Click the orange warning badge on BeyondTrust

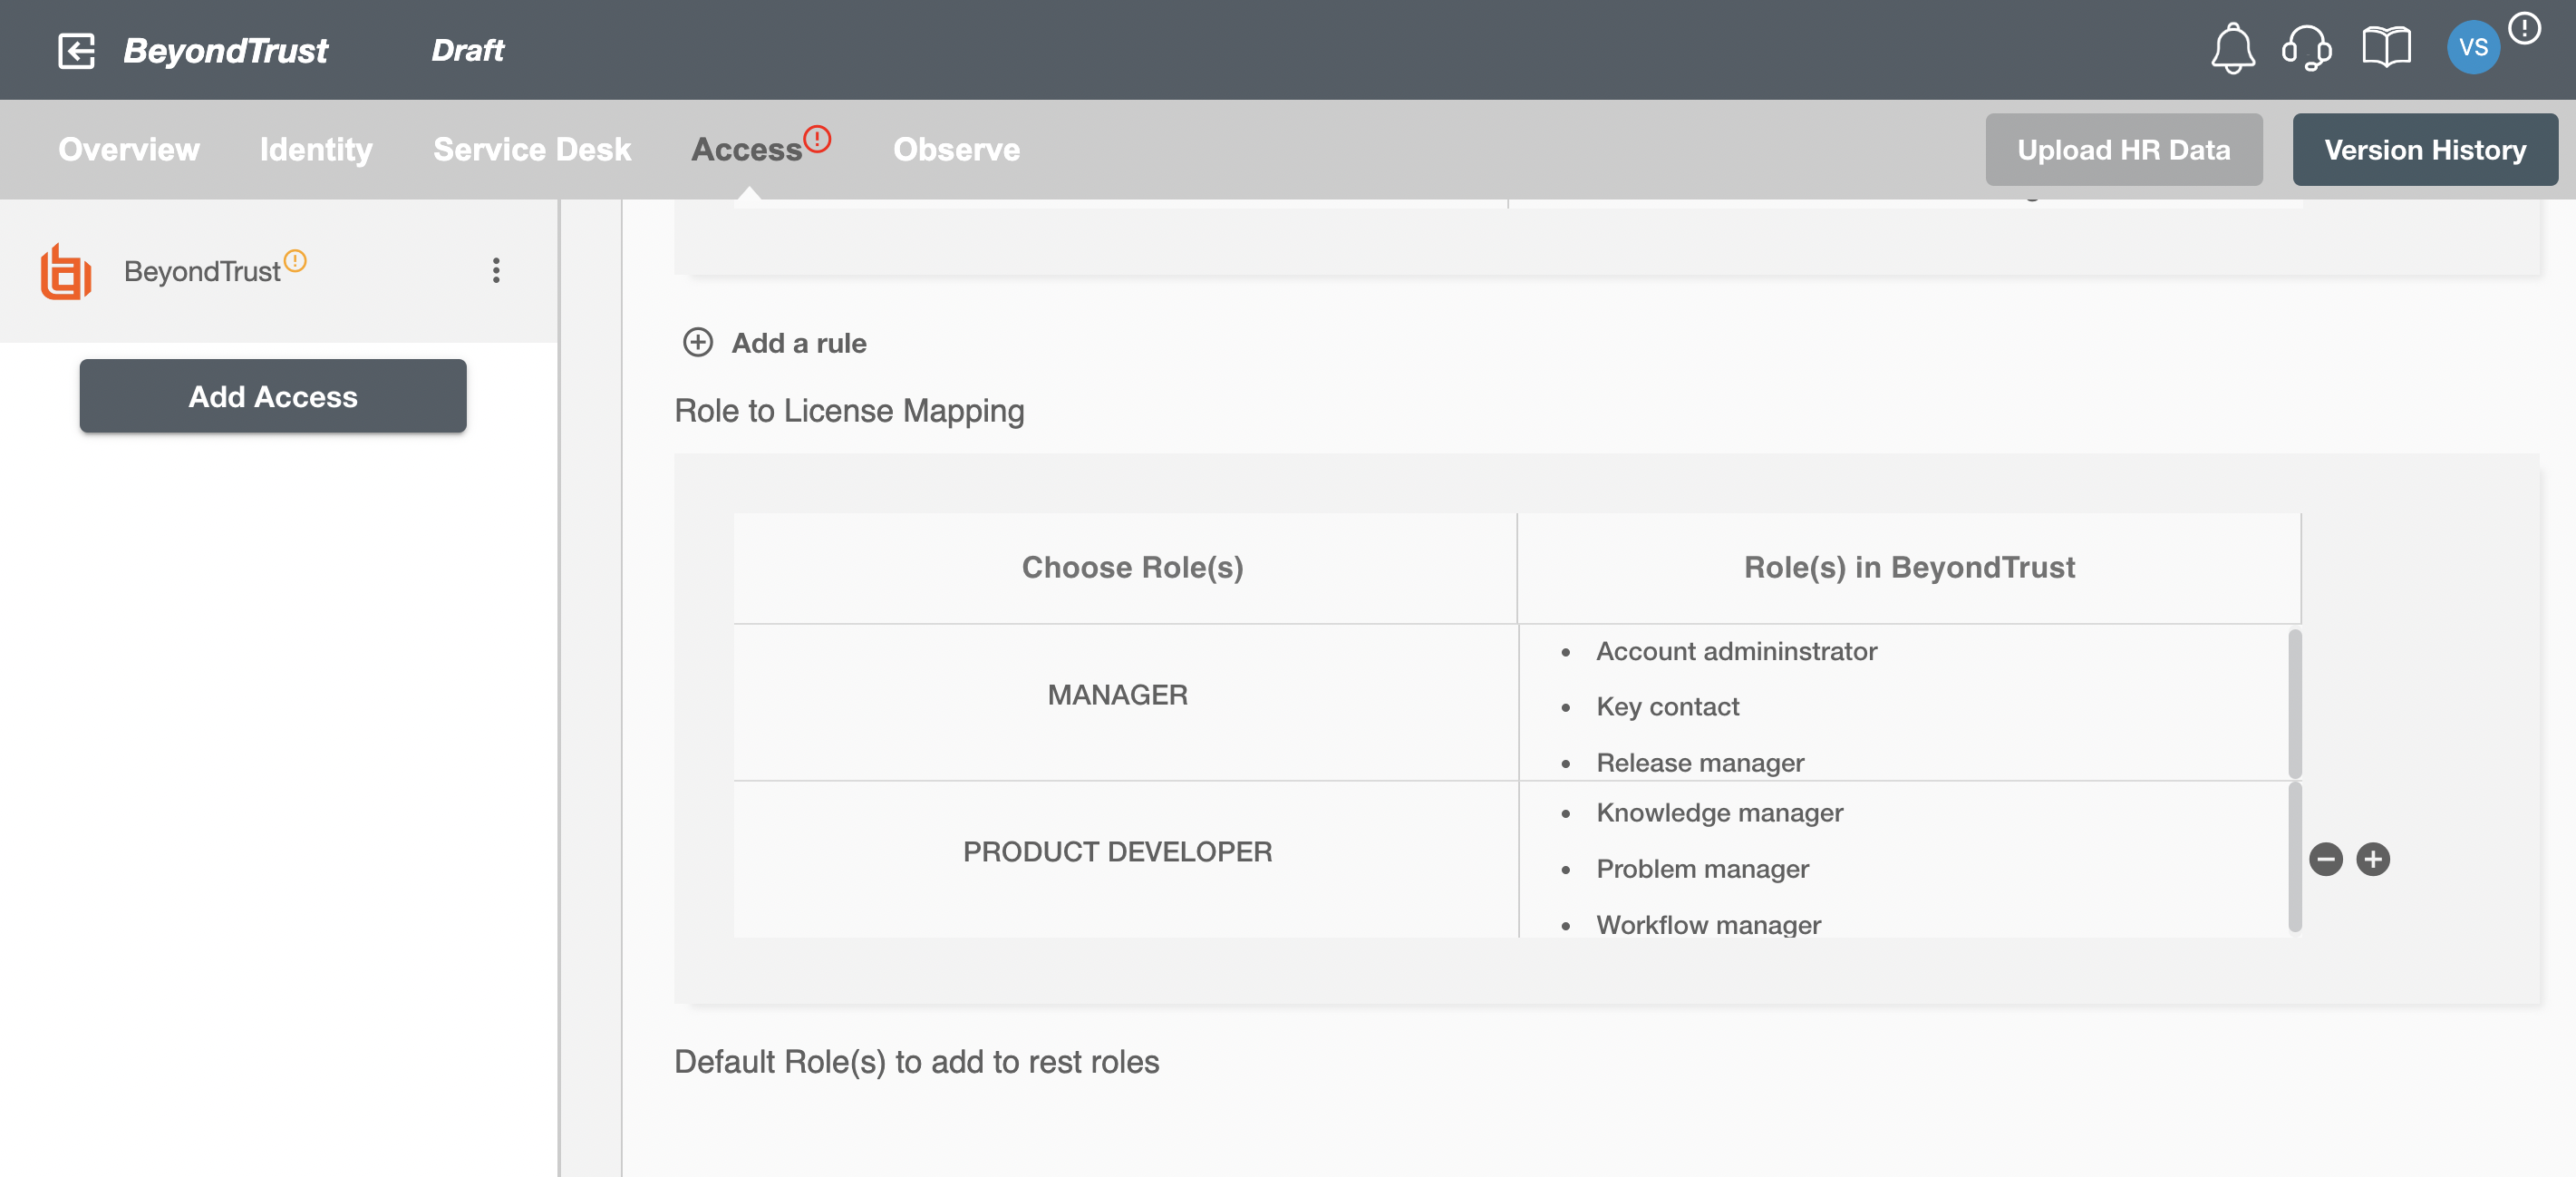pos(295,260)
